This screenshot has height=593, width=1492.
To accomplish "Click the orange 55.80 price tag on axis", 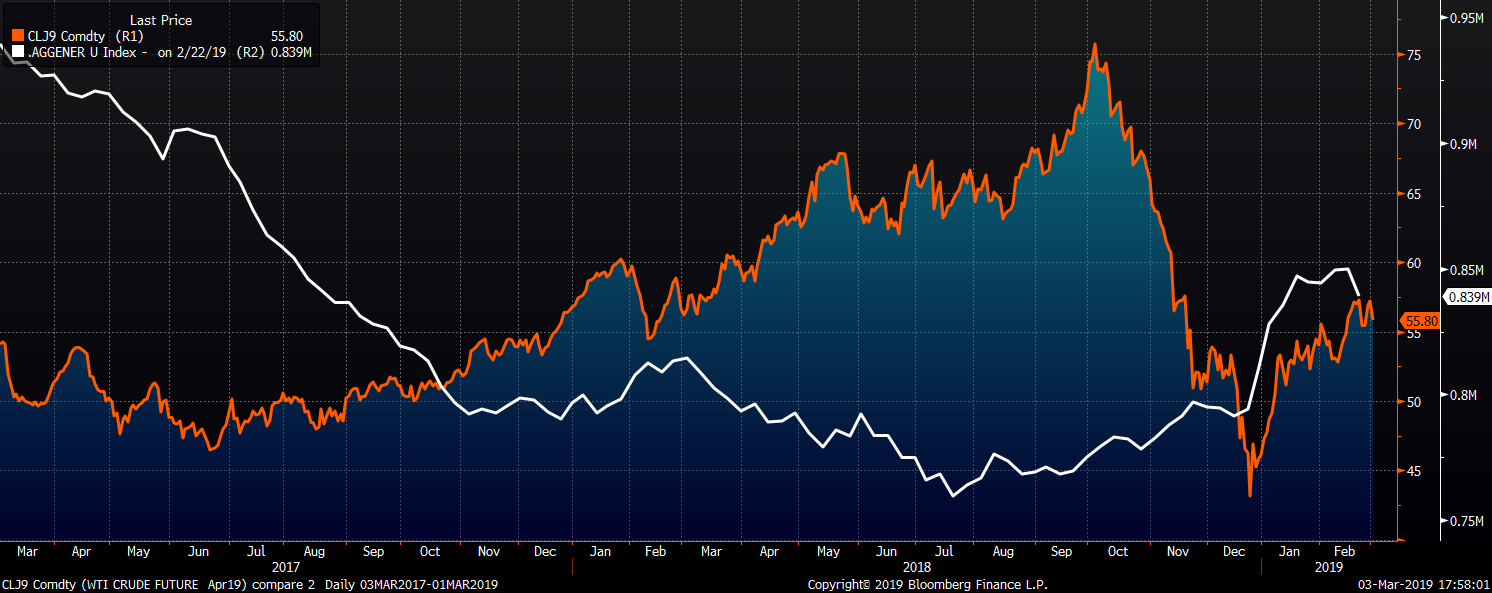I will click(x=1420, y=321).
